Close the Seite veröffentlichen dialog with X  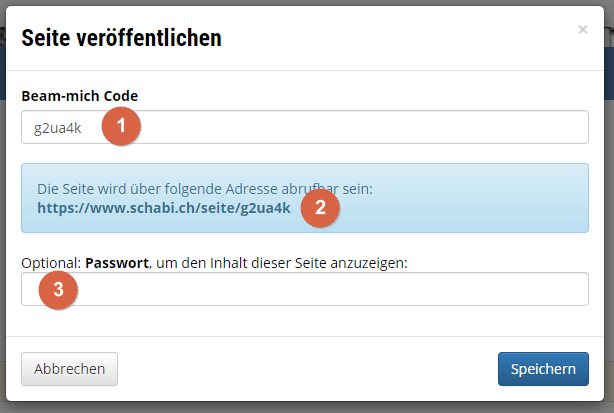[x=583, y=29]
